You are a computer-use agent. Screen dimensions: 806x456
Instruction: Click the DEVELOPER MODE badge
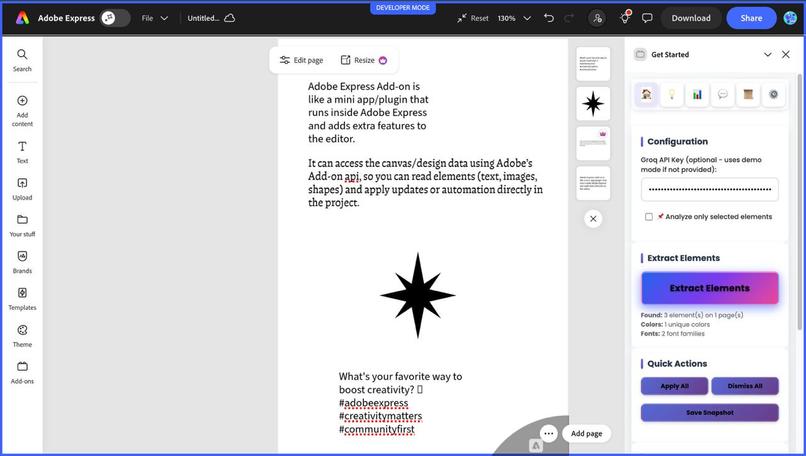click(x=402, y=8)
